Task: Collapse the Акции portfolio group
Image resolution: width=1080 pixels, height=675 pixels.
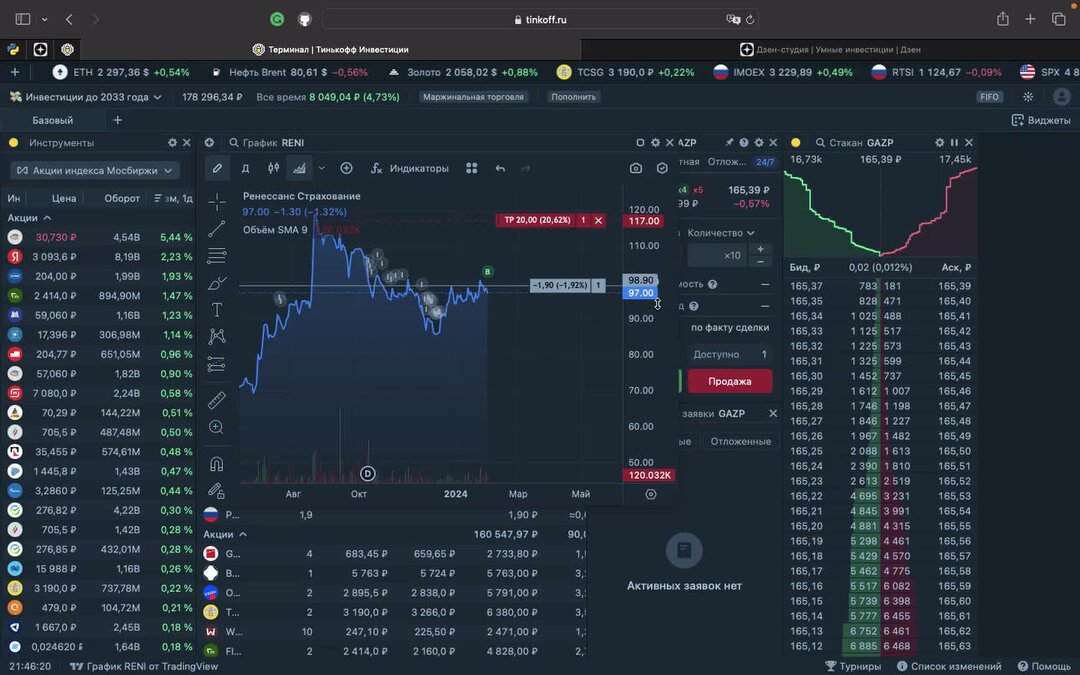Action: pyautogui.click(x=225, y=534)
